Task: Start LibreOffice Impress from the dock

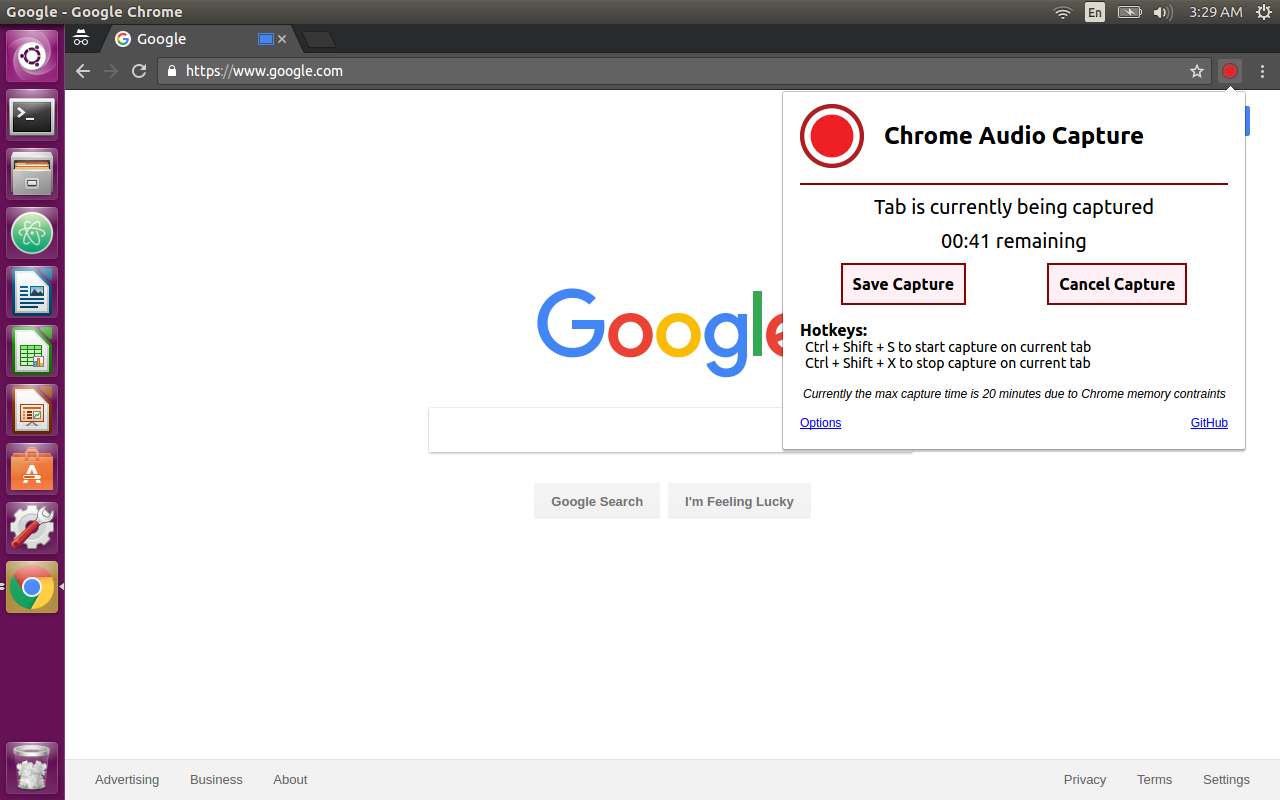Action: [x=32, y=409]
